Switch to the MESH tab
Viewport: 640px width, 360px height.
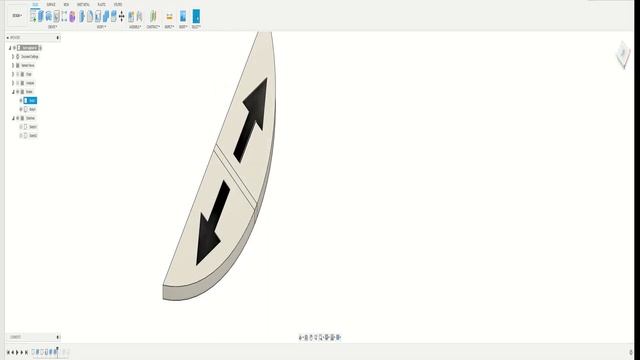66,4
